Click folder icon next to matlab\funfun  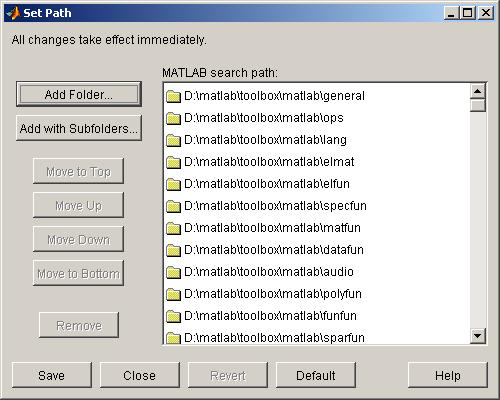[x=173, y=316]
